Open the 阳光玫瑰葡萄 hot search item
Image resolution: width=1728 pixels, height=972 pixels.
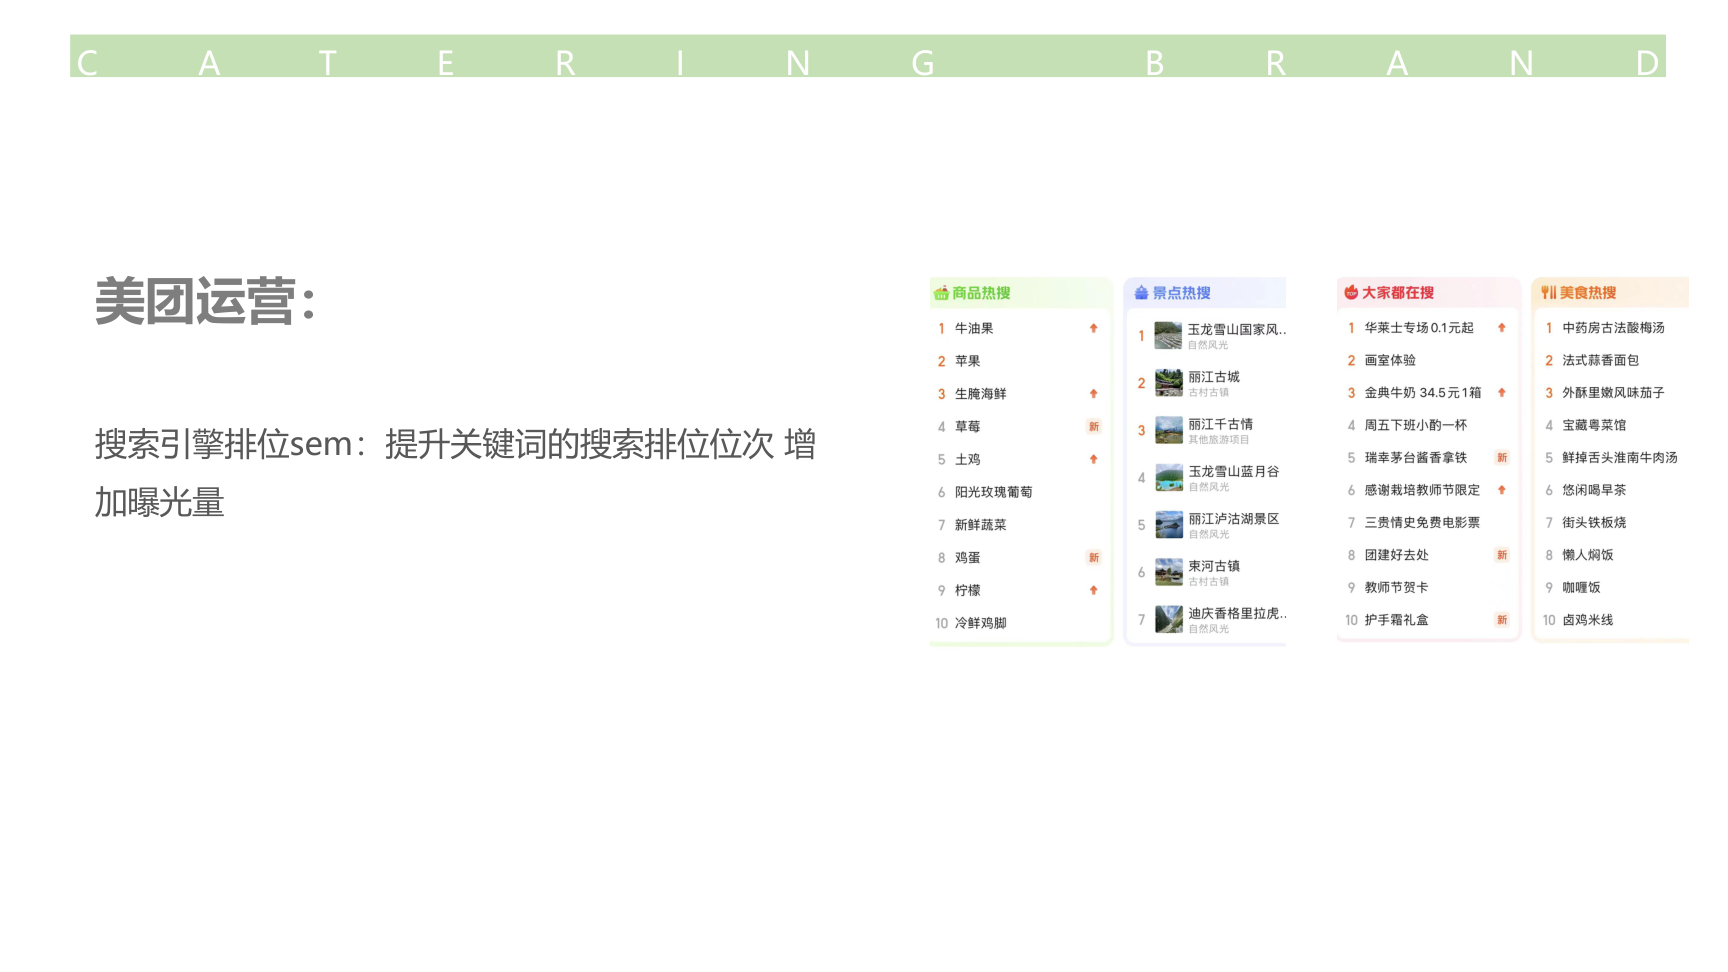tap(993, 492)
